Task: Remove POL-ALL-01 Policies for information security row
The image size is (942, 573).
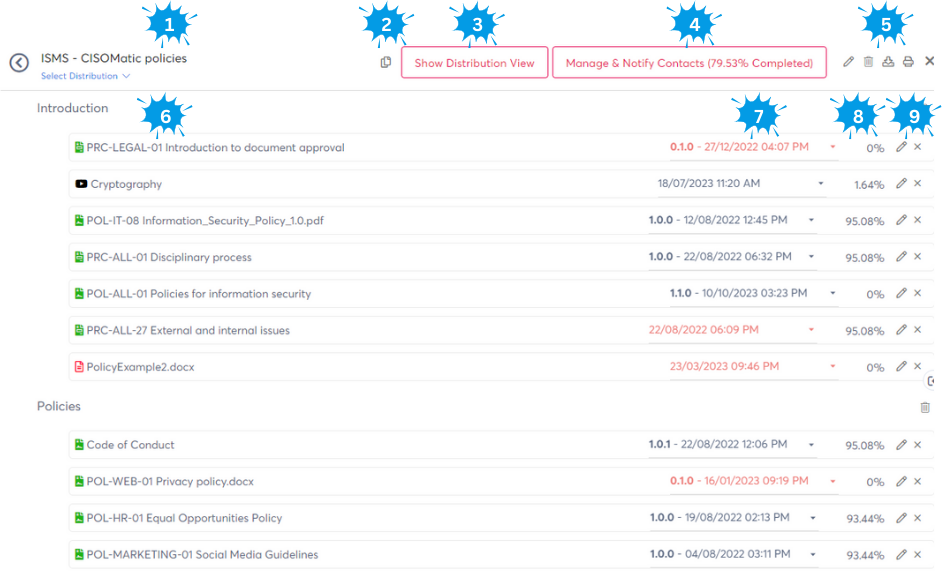Action: (x=917, y=293)
